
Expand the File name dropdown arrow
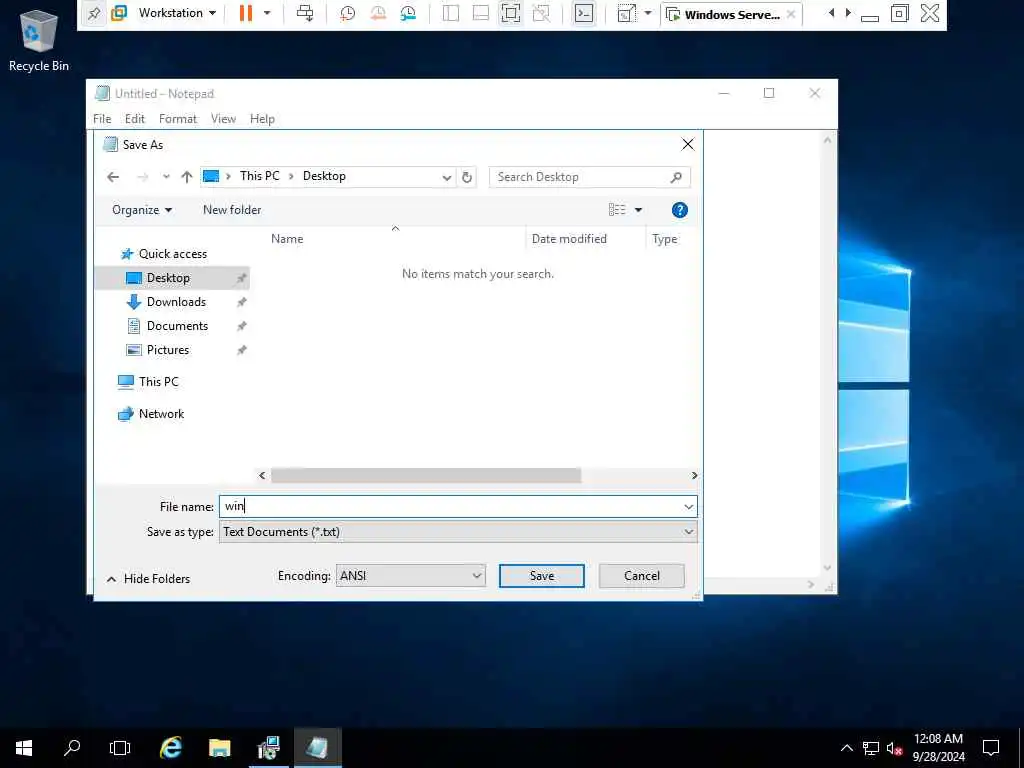(x=688, y=506)
